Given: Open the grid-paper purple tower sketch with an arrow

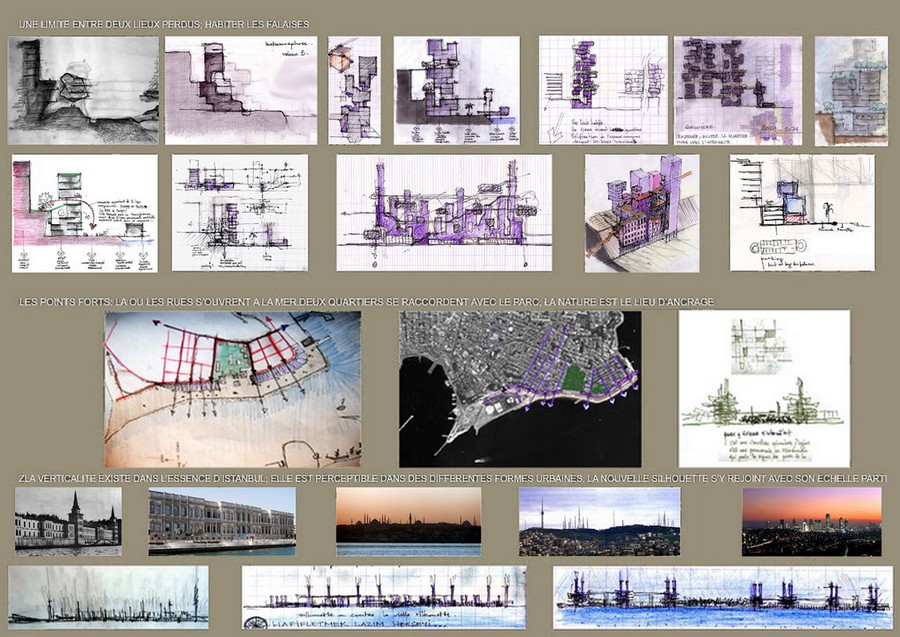Looking at the screenshot, I should pyautogui.click(x=603, y=91).
